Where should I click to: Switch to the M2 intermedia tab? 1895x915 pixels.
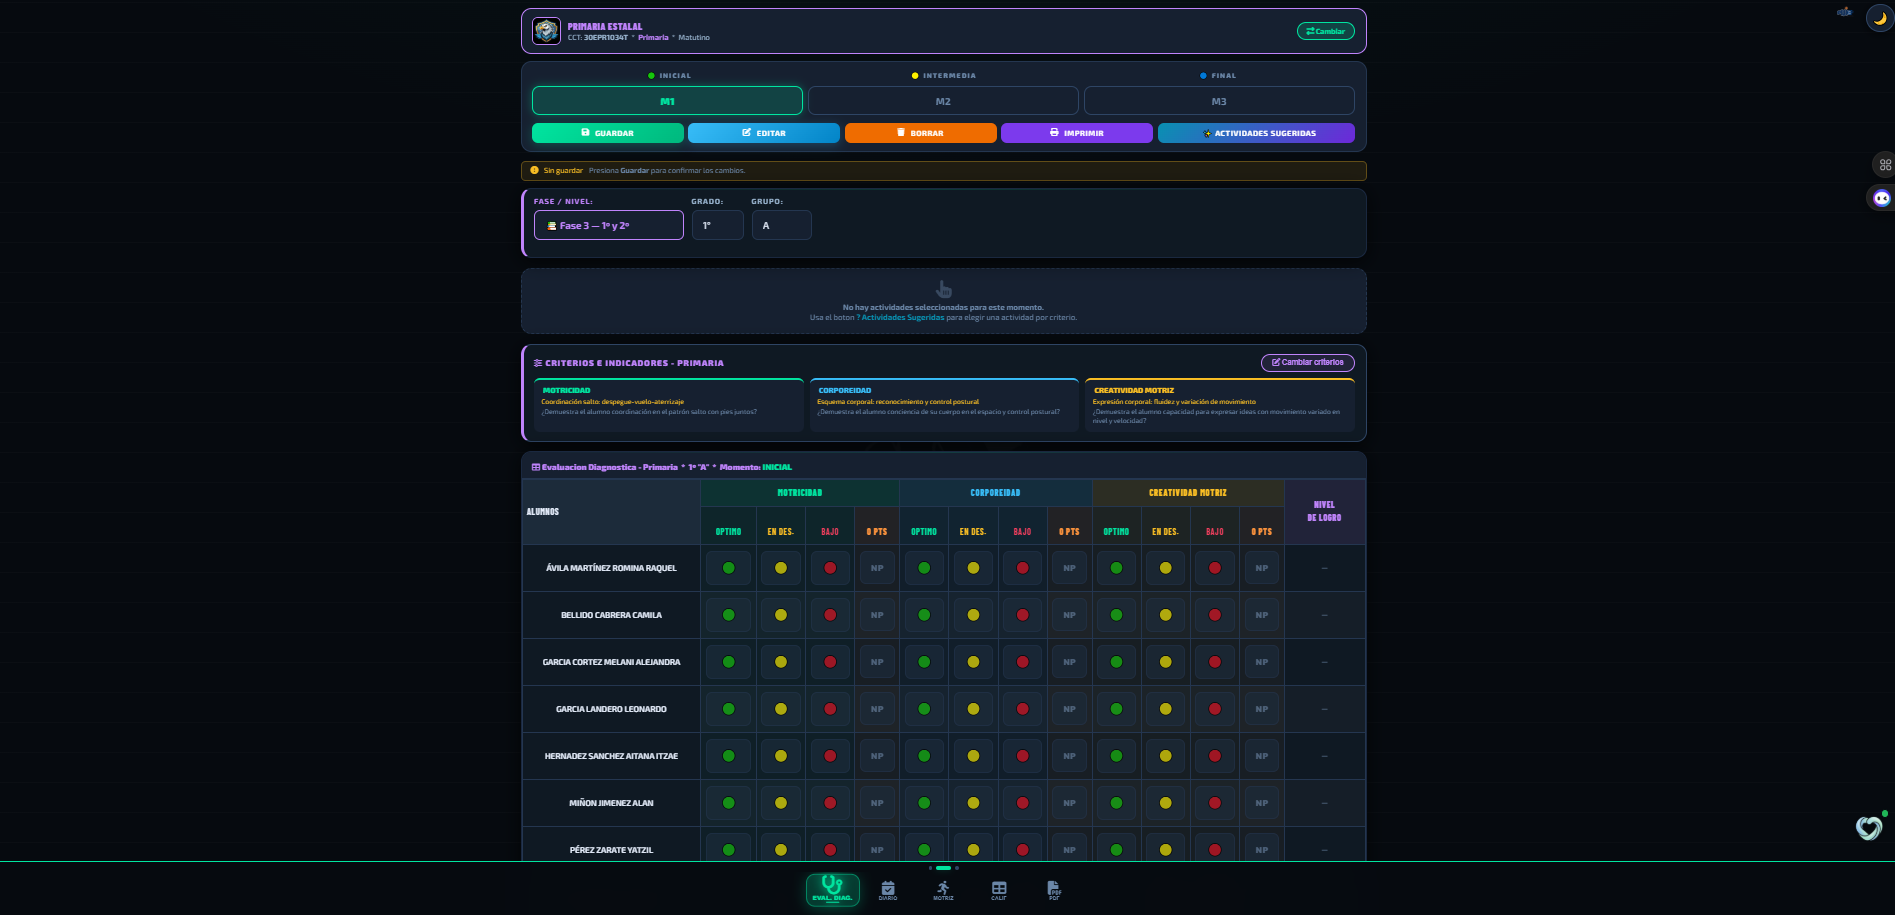click(x=943, y=101)
